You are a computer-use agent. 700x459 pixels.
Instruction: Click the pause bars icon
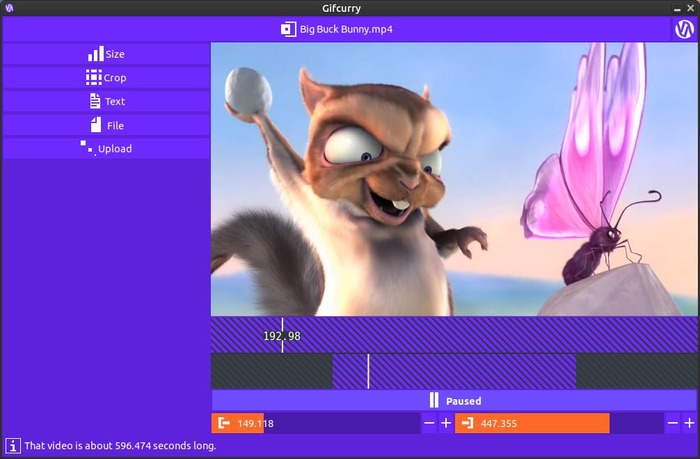pyautogui.click(x=434, y=400)
